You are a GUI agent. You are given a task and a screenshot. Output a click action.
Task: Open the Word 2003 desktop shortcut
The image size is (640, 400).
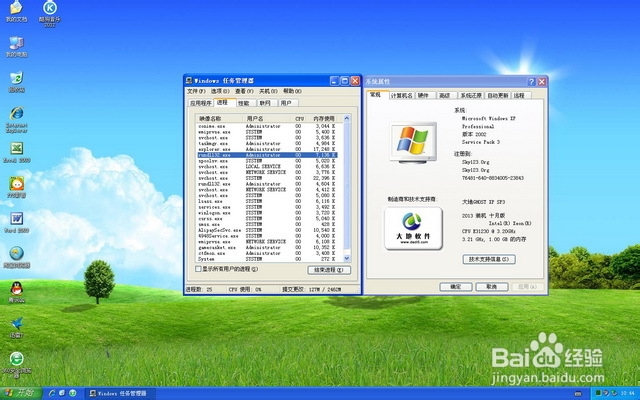point(16,222)
